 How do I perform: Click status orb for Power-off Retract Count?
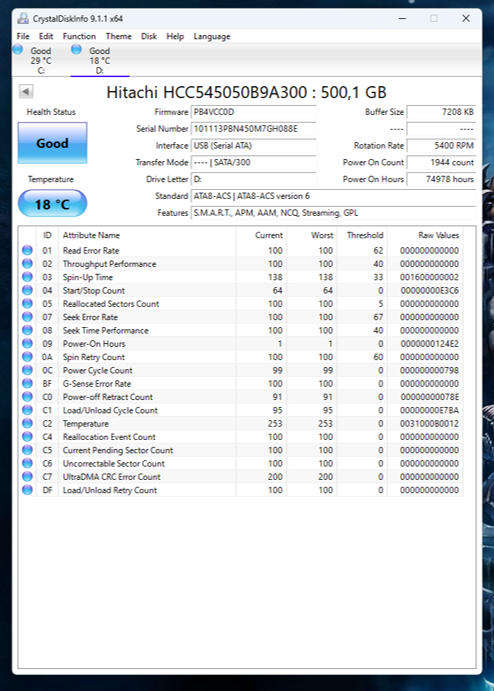pyautogui.click(x=27, y=397)
